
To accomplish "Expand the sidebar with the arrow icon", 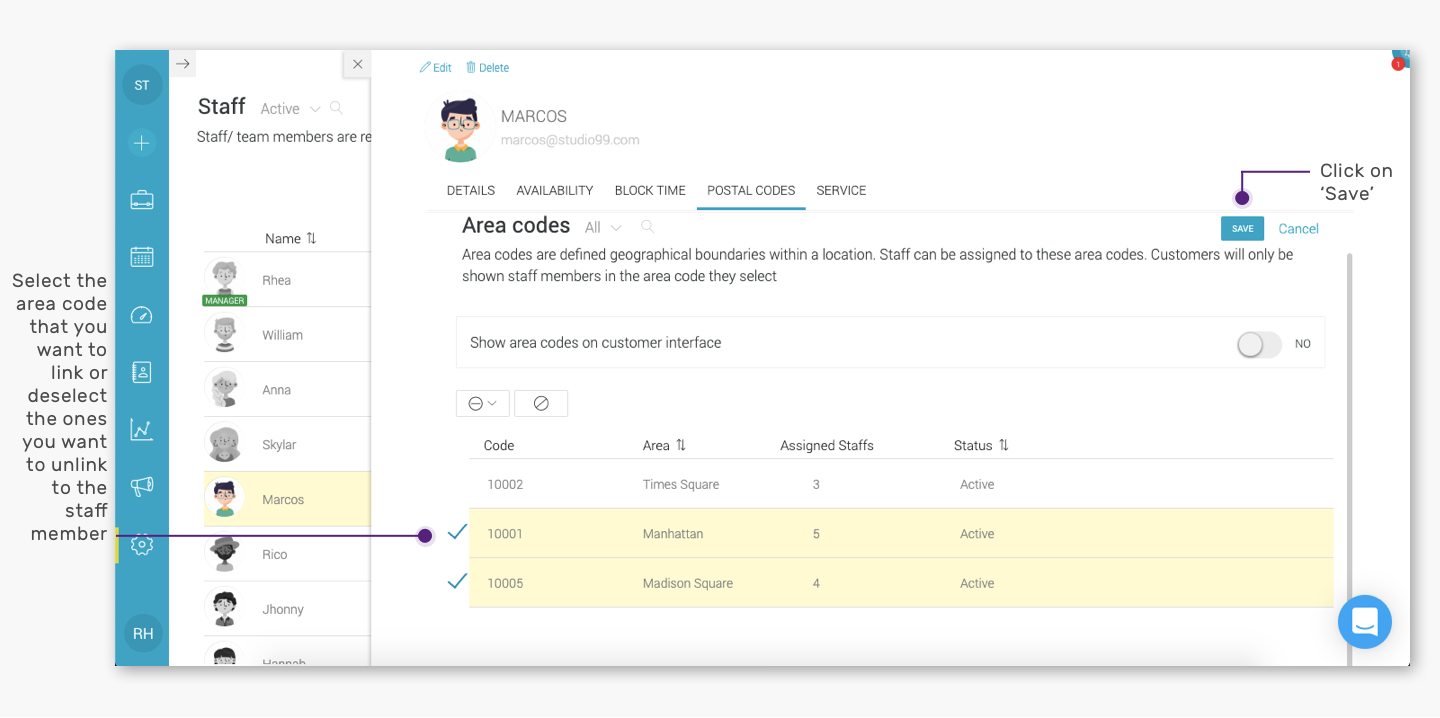I will coord(183,64).
